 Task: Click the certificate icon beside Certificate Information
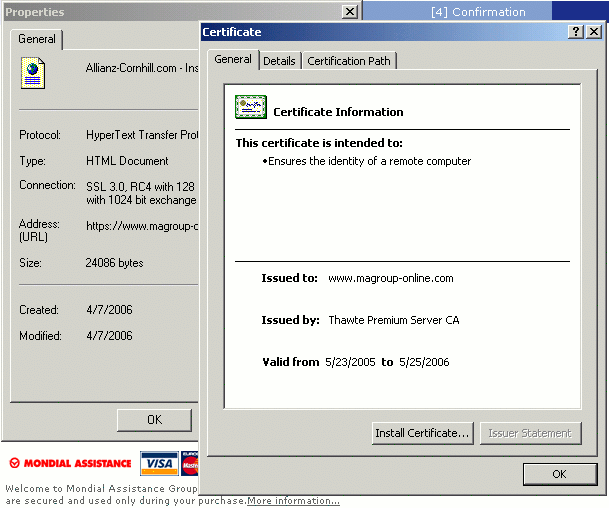tap(251, 107)
